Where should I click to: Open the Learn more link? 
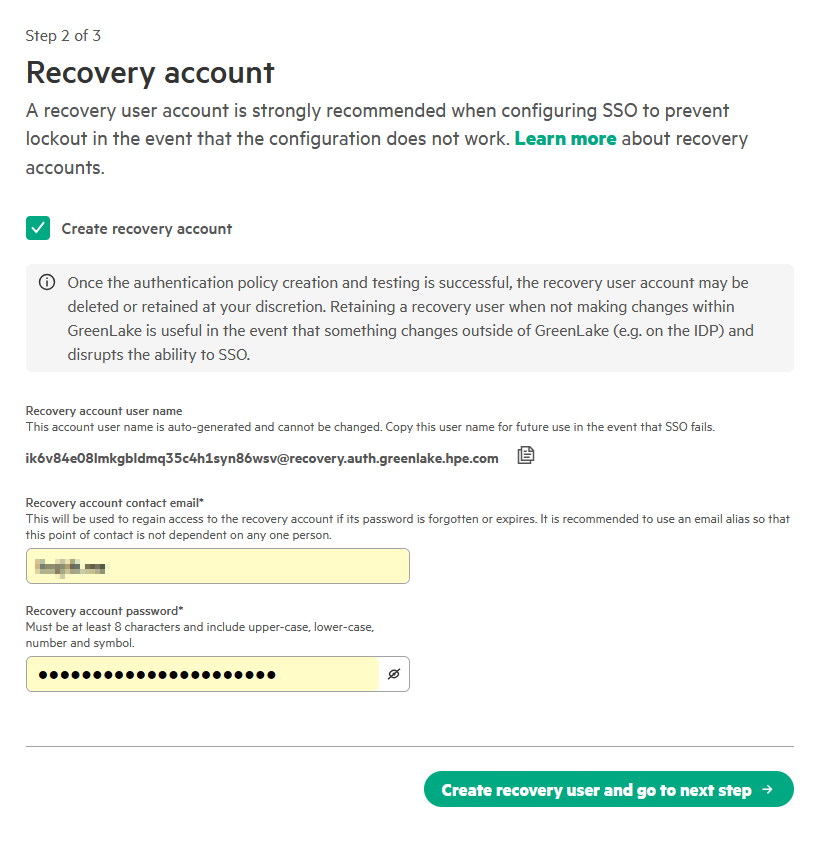pyautogui.click(x=565, y=139)
